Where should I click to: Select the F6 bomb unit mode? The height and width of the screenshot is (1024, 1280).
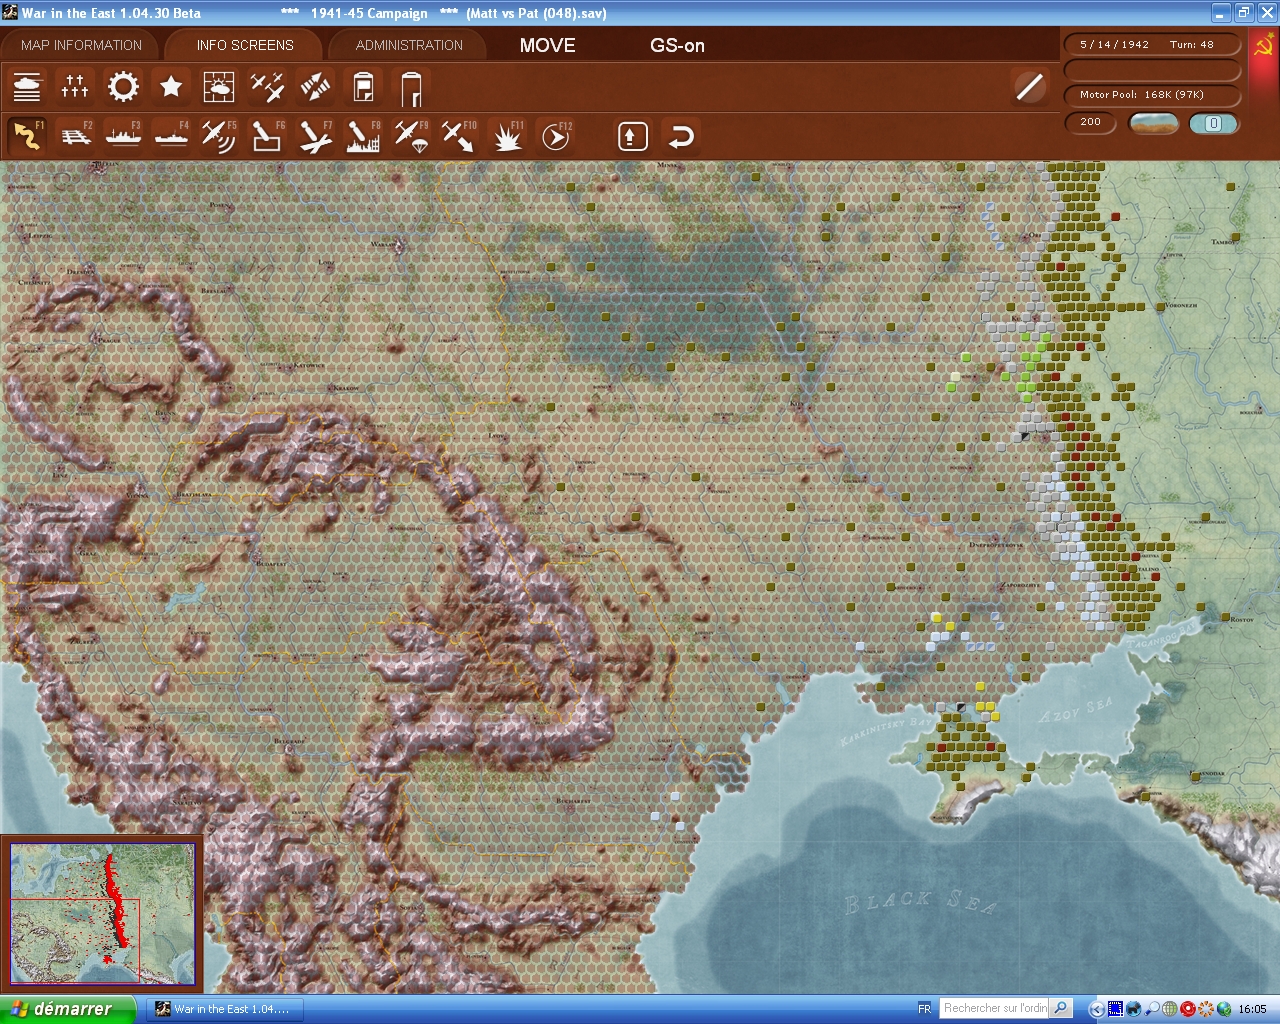tap(267, 136)
